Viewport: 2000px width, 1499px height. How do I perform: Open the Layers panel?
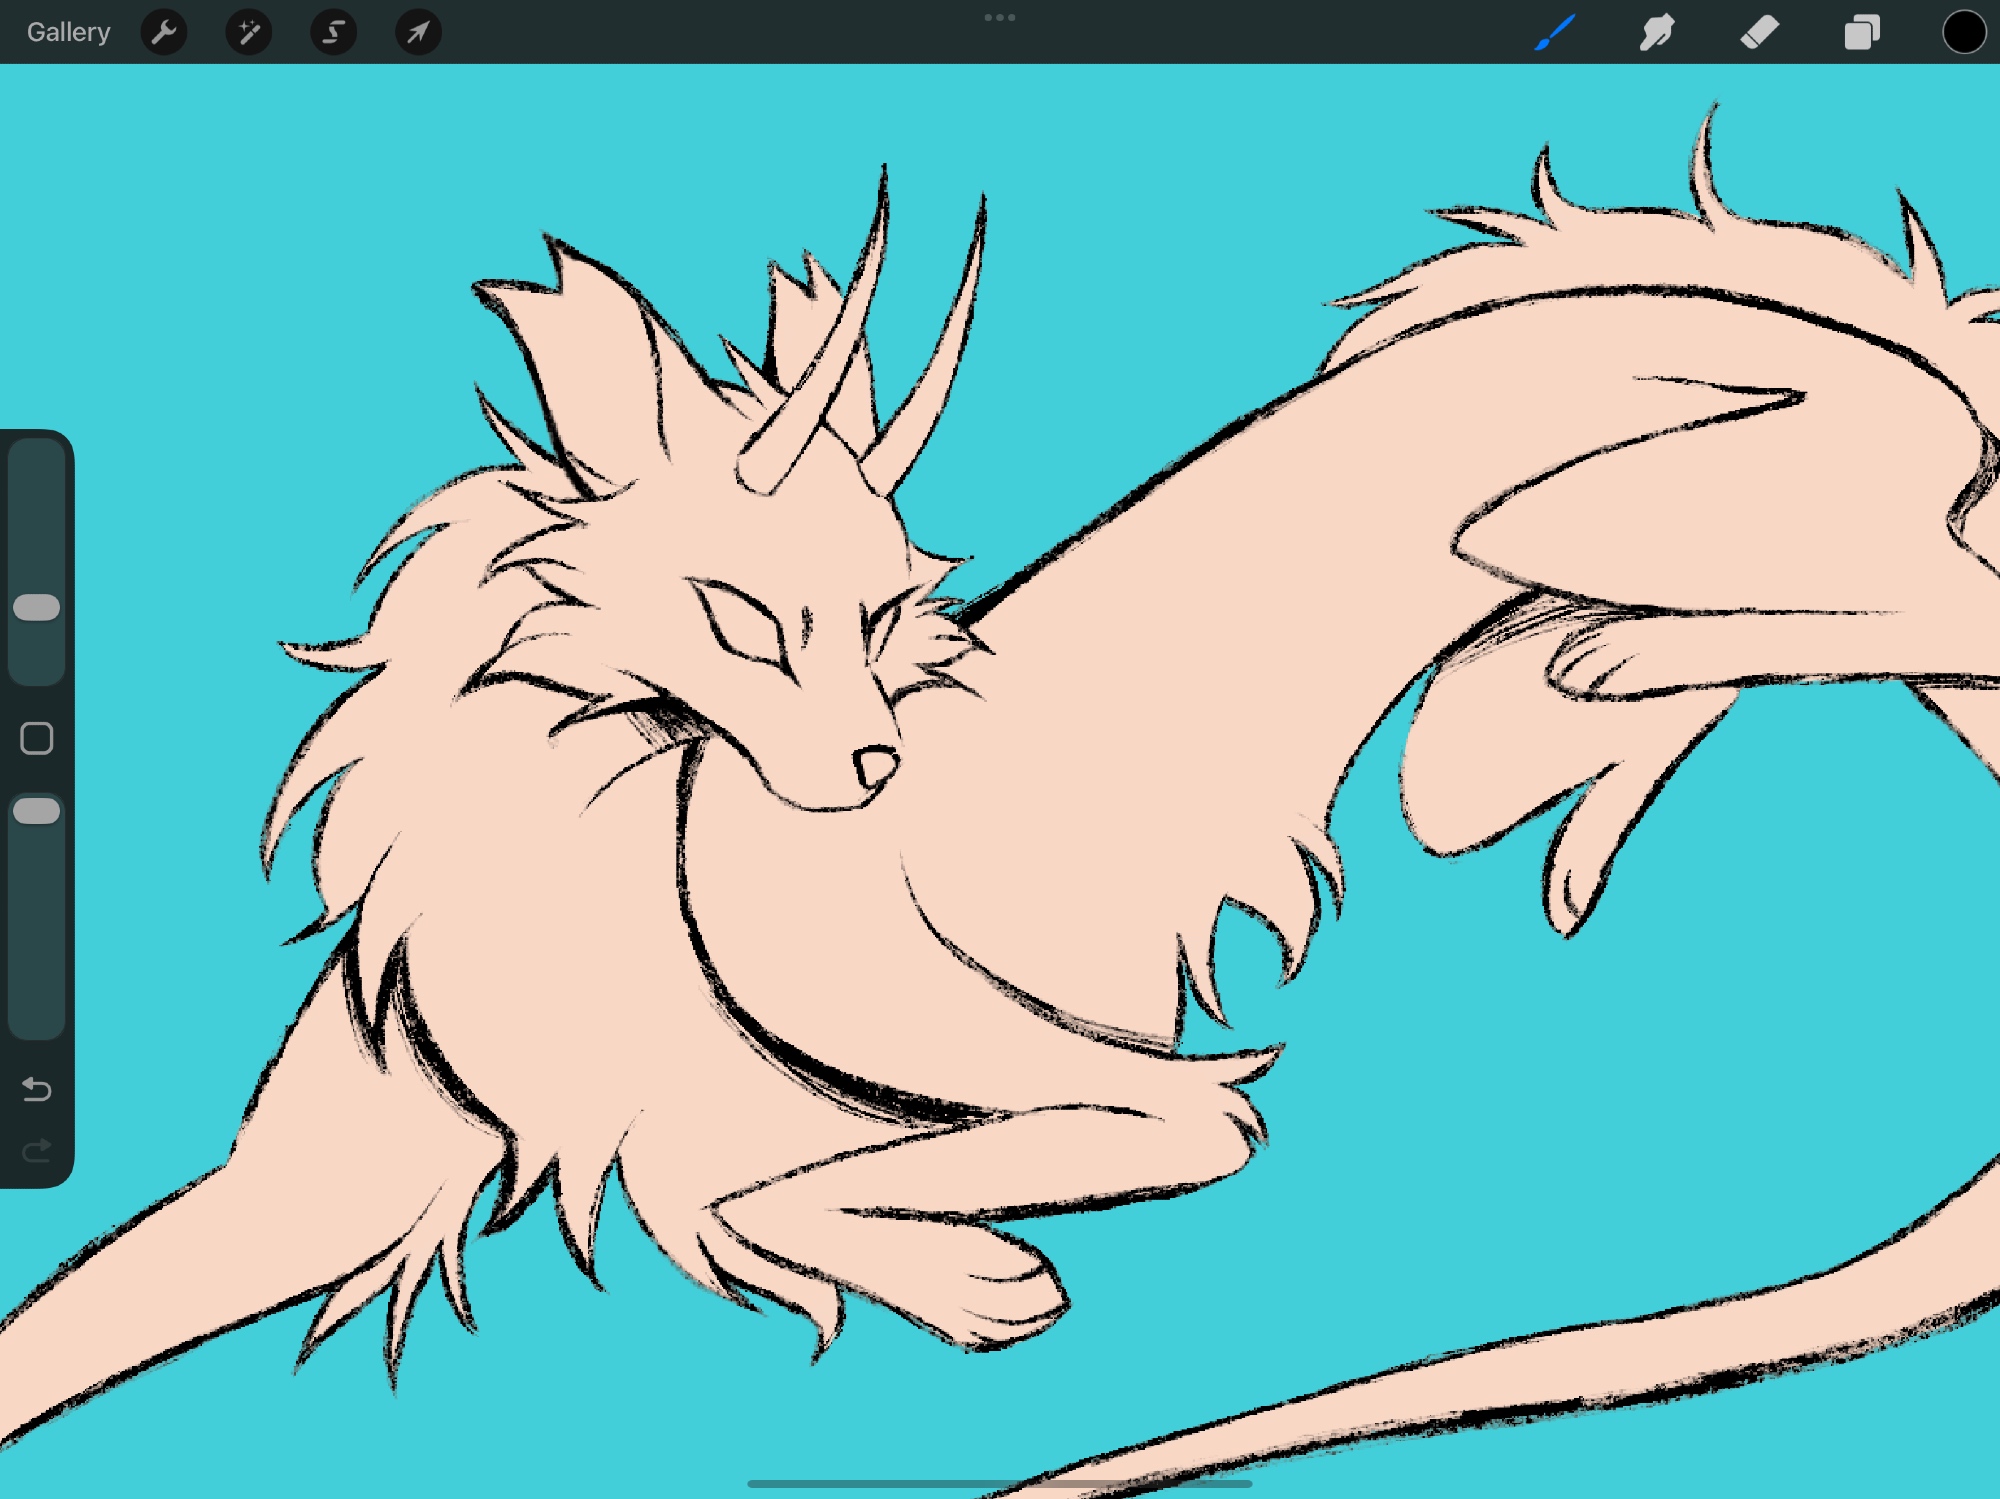pos(1861,32)
